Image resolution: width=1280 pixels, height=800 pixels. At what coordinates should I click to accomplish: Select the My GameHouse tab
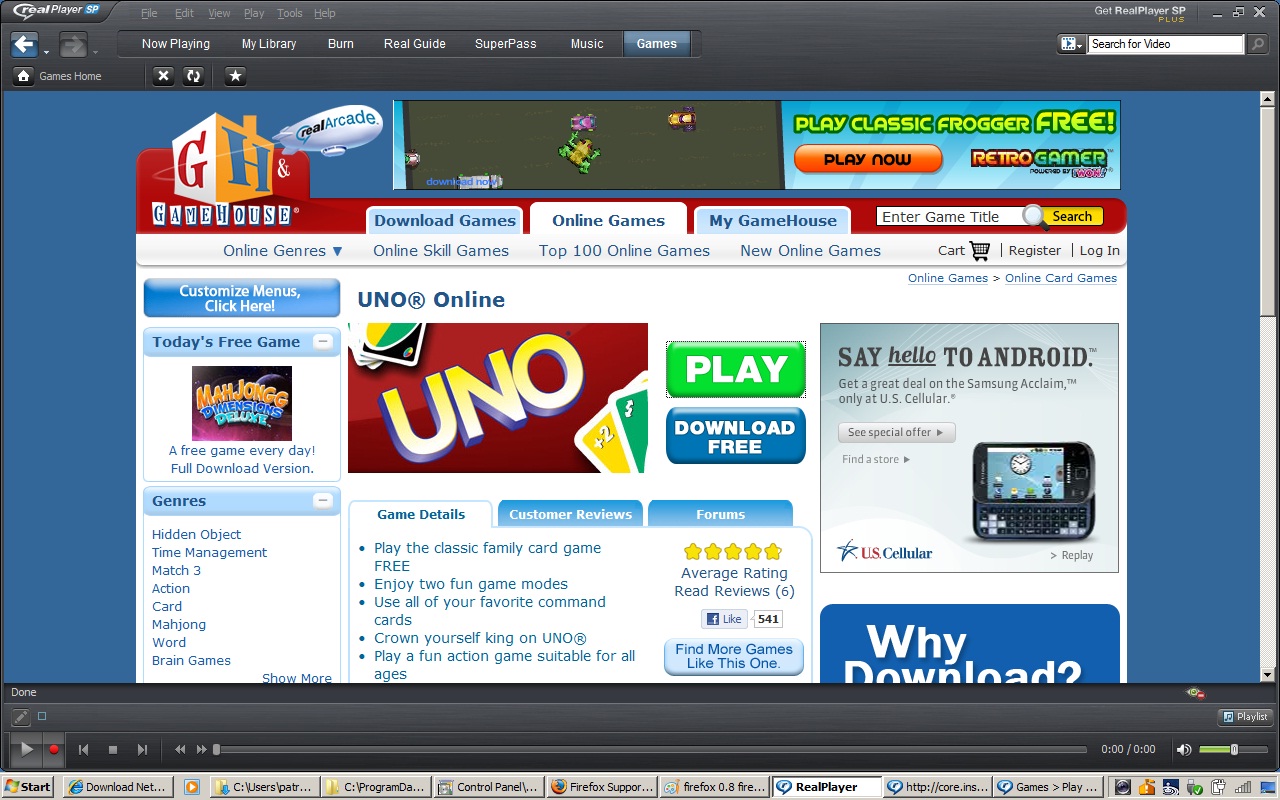click(x=773, y=221)
